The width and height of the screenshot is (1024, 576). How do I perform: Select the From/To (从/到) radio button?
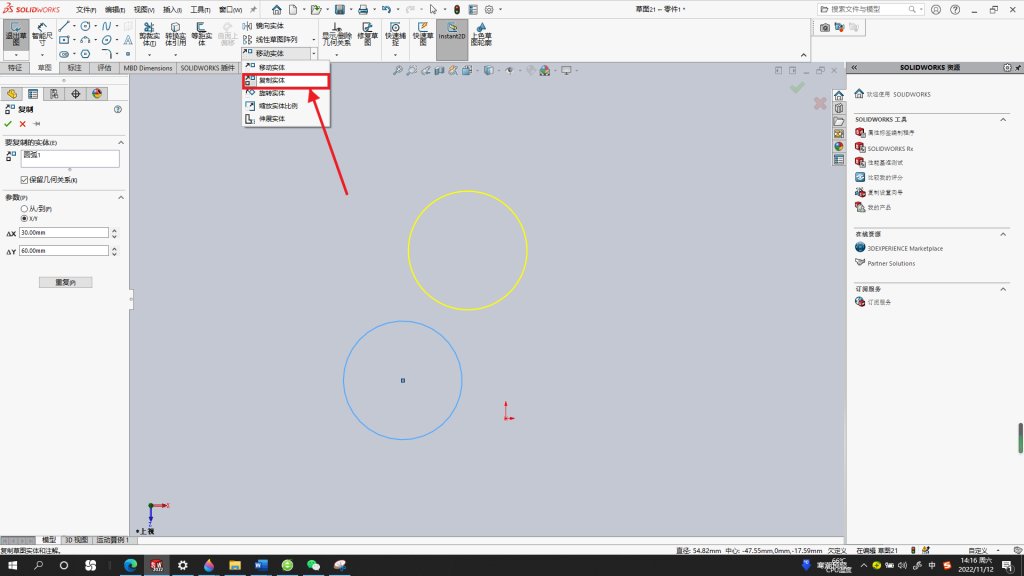pos(24,209)
